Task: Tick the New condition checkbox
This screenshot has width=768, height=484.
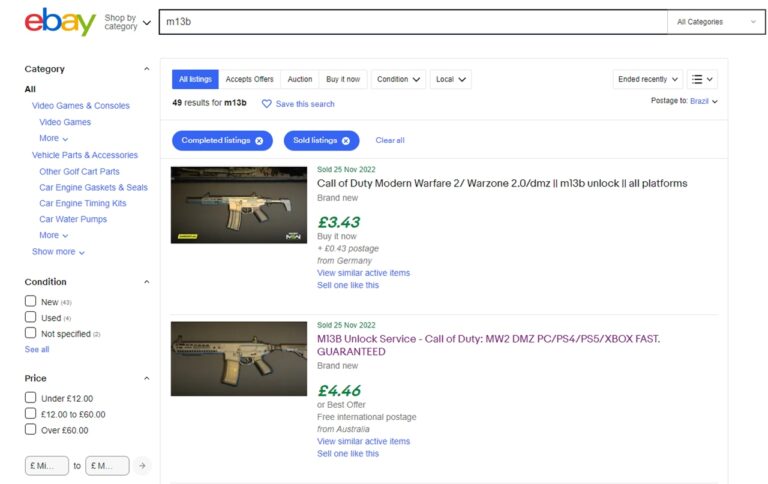Action: tap(30, 301)
